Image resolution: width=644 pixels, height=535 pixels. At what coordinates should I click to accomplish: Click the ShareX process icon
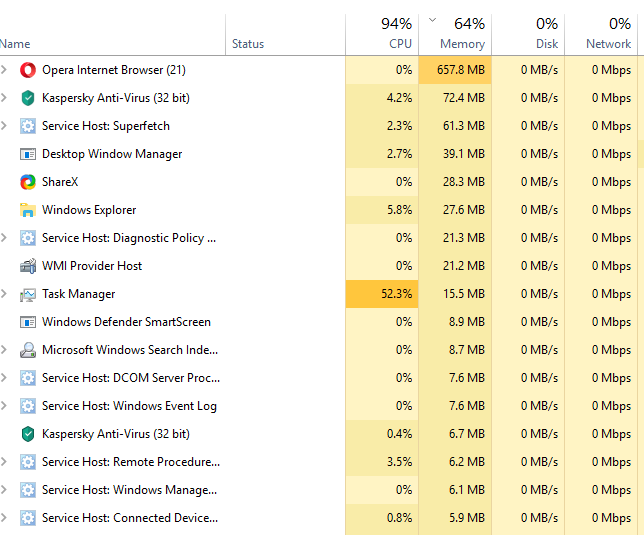pyautogui.click(x=28, y=182)
